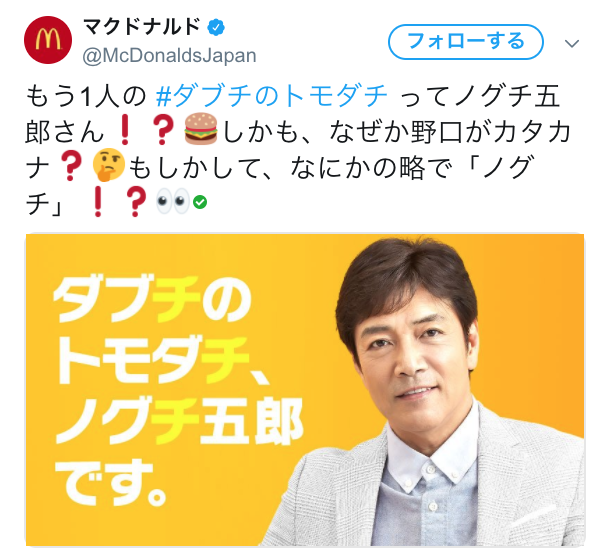The image size is (604, 560).
Task: Follow the account with フォローする button
Action: [466, 42]
